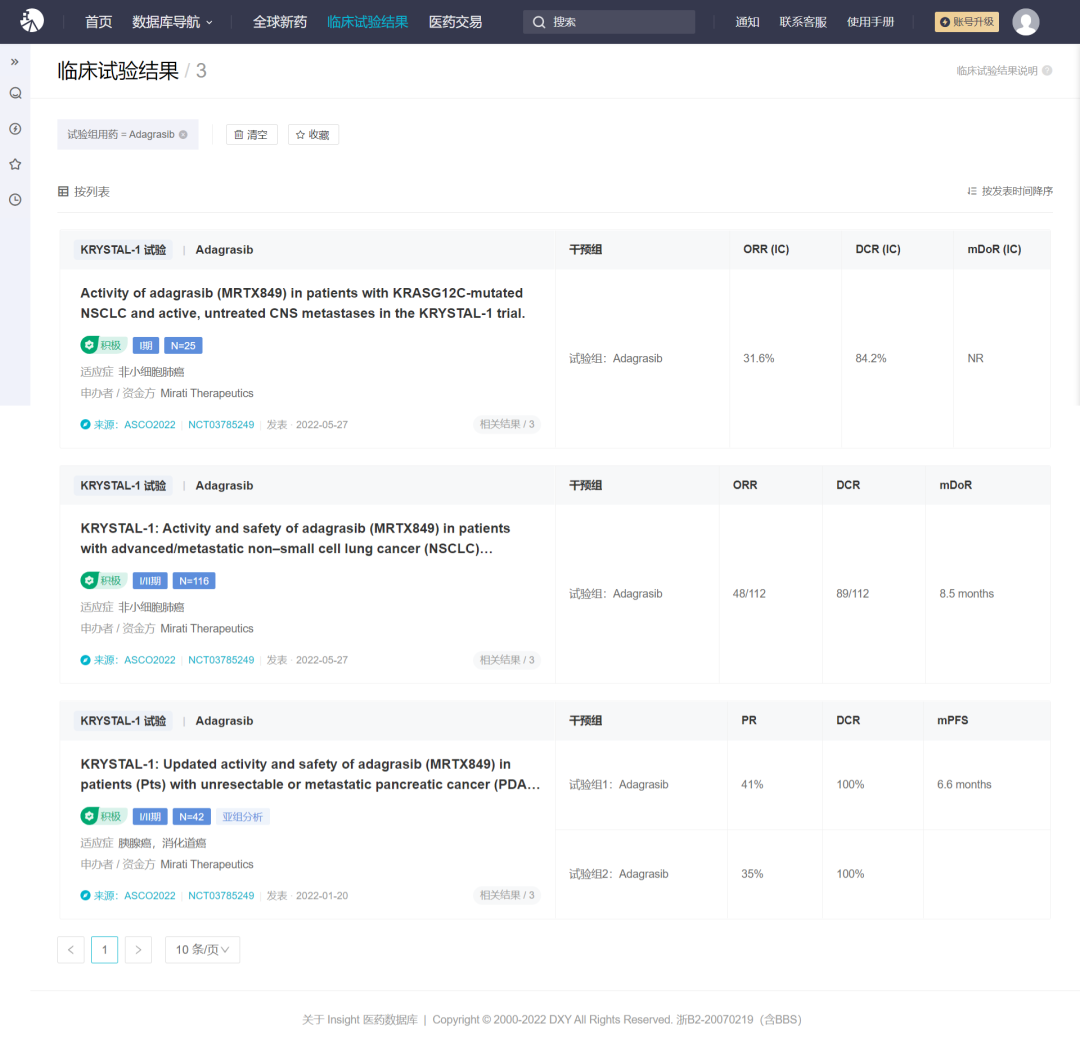Open favorites star icon in left sidebar
The image size is (1080, 1048).
pos(15,164)
